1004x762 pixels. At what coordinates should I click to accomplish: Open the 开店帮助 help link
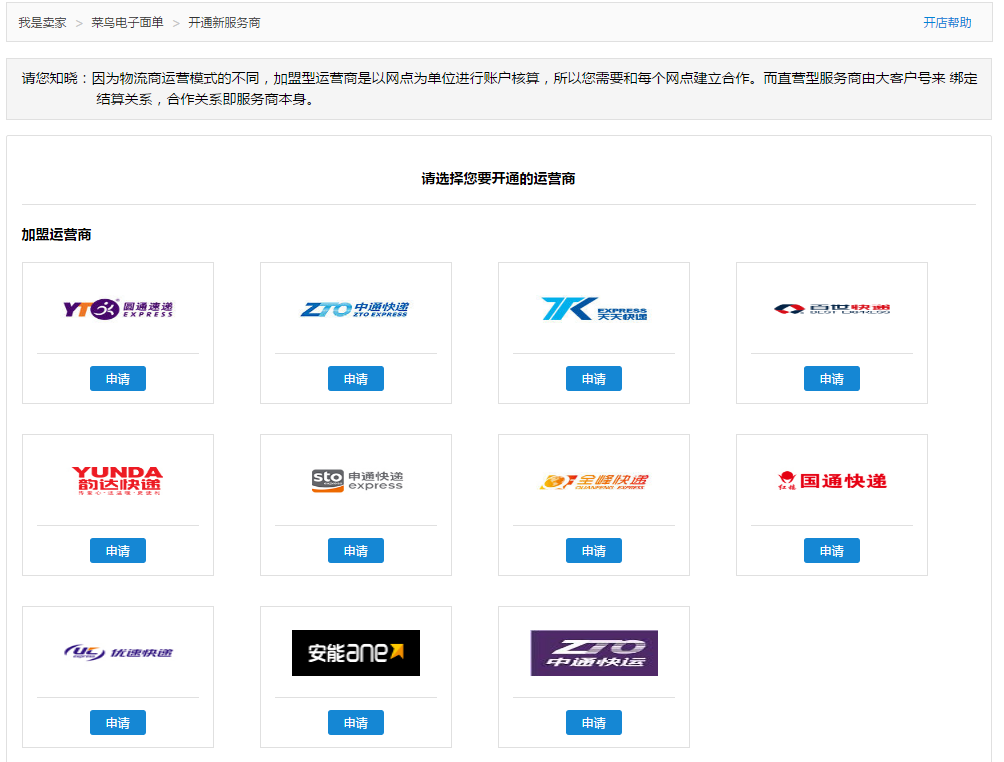947,22
